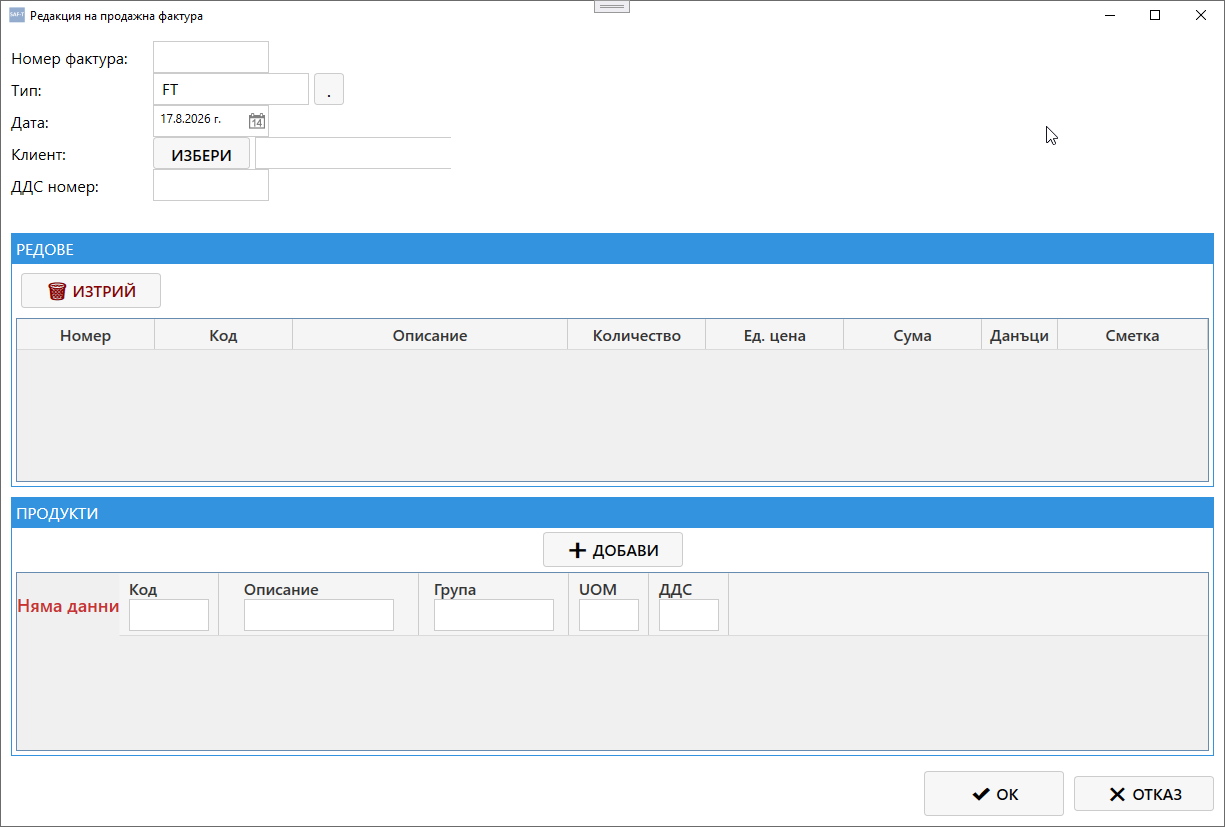Click the Няма данни label
The image size is (1225, 827).
(x=69, y=605)
